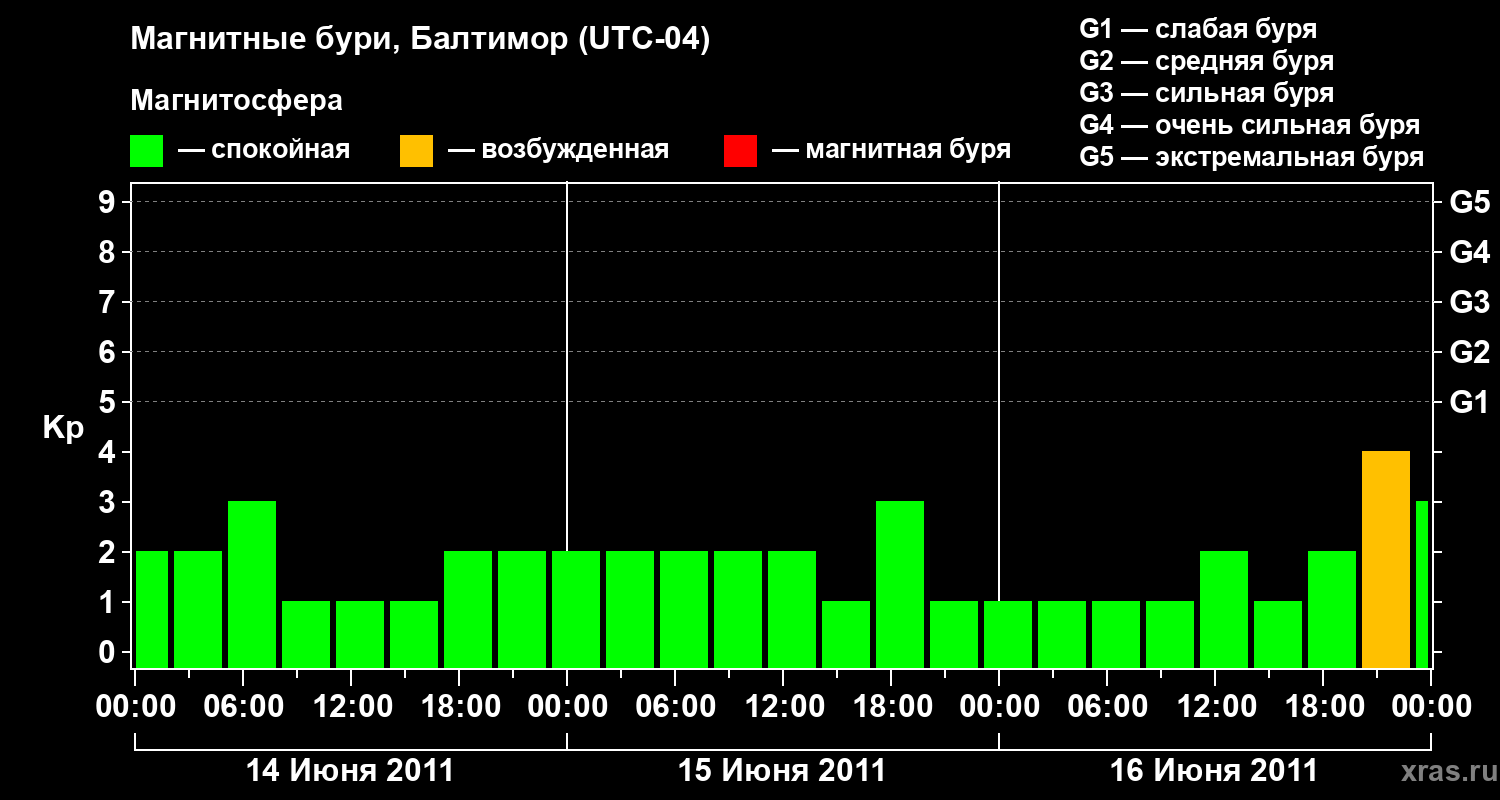Click the 'Магнитосфера' legend heading
The height and width of the screenshot is (800, 1500).
click(x=237, y=101)
